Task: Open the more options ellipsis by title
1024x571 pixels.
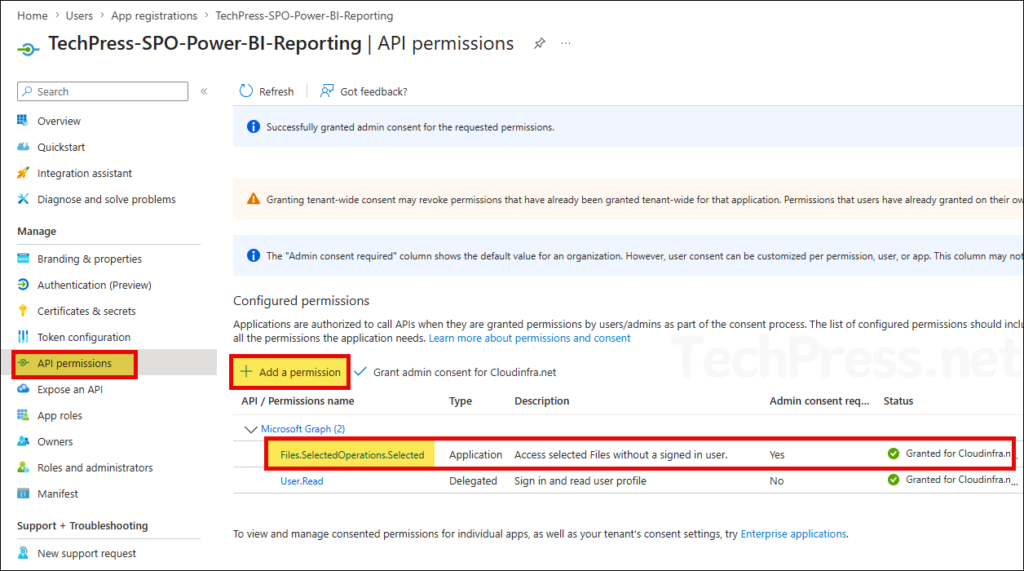Action: coord(566,43)
